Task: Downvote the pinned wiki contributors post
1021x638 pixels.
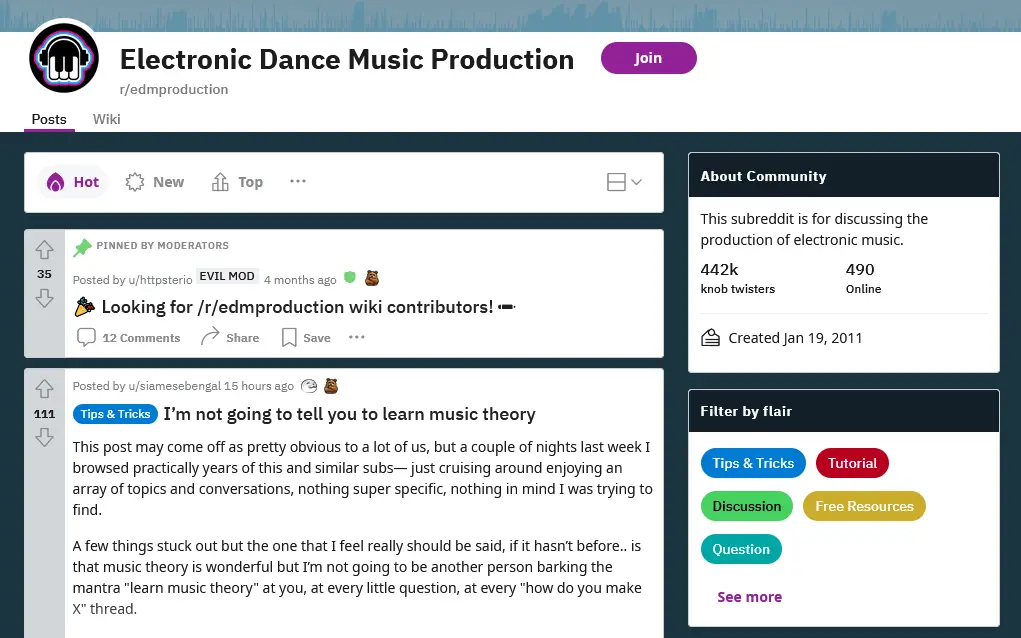Action: pyautogui.click(x=44, y=298)
